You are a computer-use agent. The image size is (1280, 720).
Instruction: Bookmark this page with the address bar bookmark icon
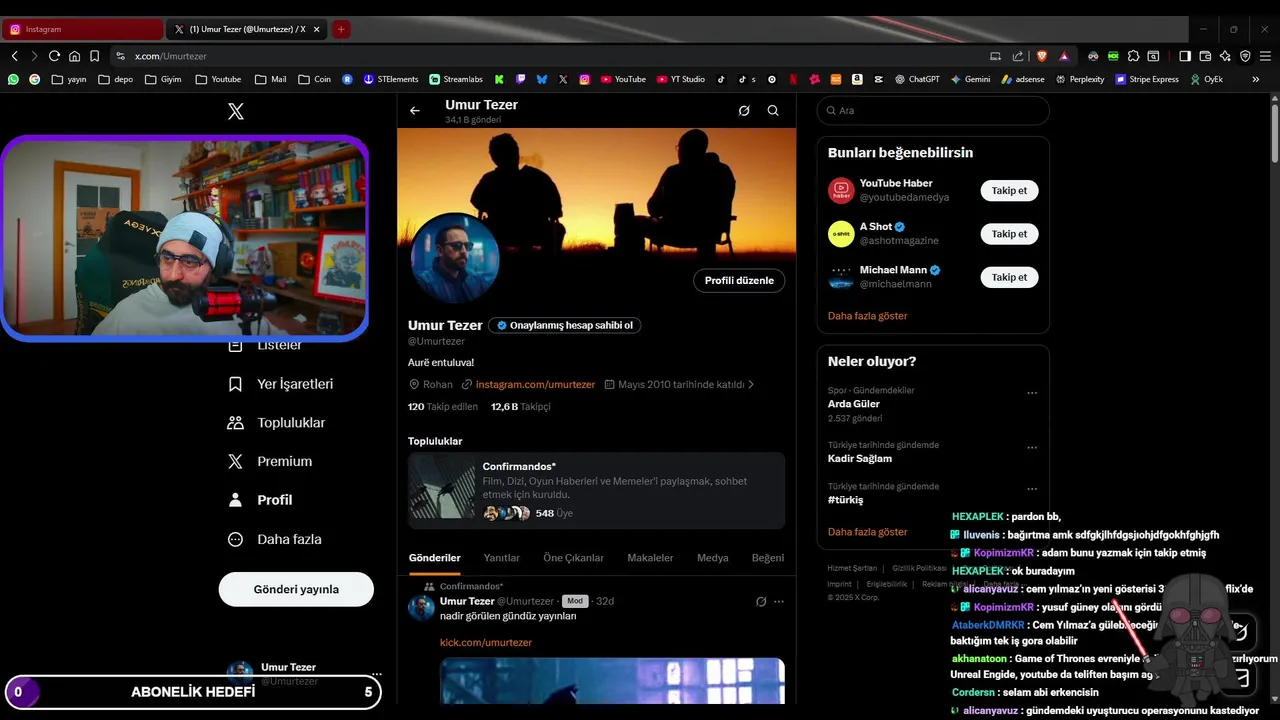[x=94, y=56]
